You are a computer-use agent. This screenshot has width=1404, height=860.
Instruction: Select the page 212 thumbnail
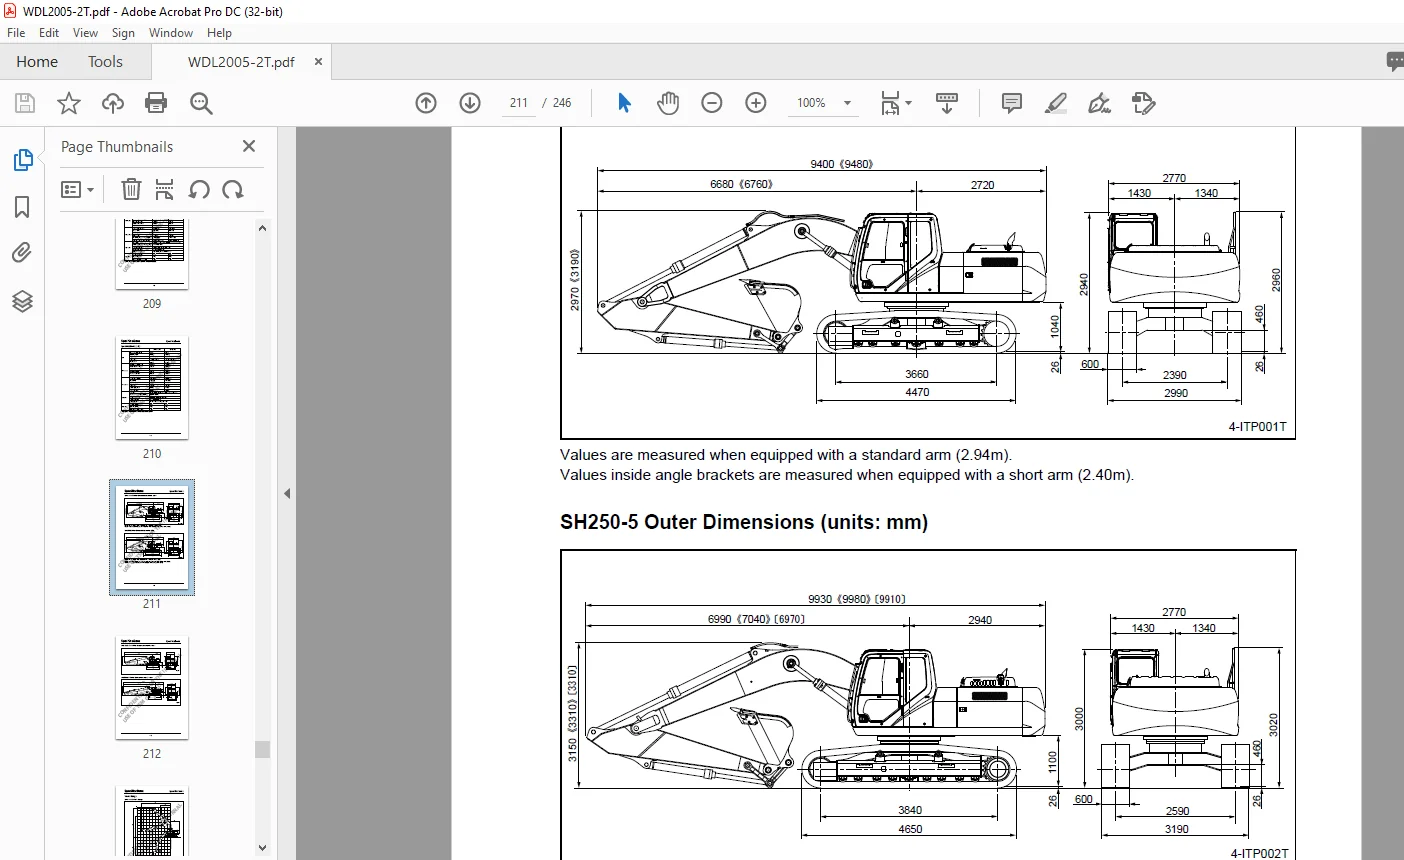point(152,688)
